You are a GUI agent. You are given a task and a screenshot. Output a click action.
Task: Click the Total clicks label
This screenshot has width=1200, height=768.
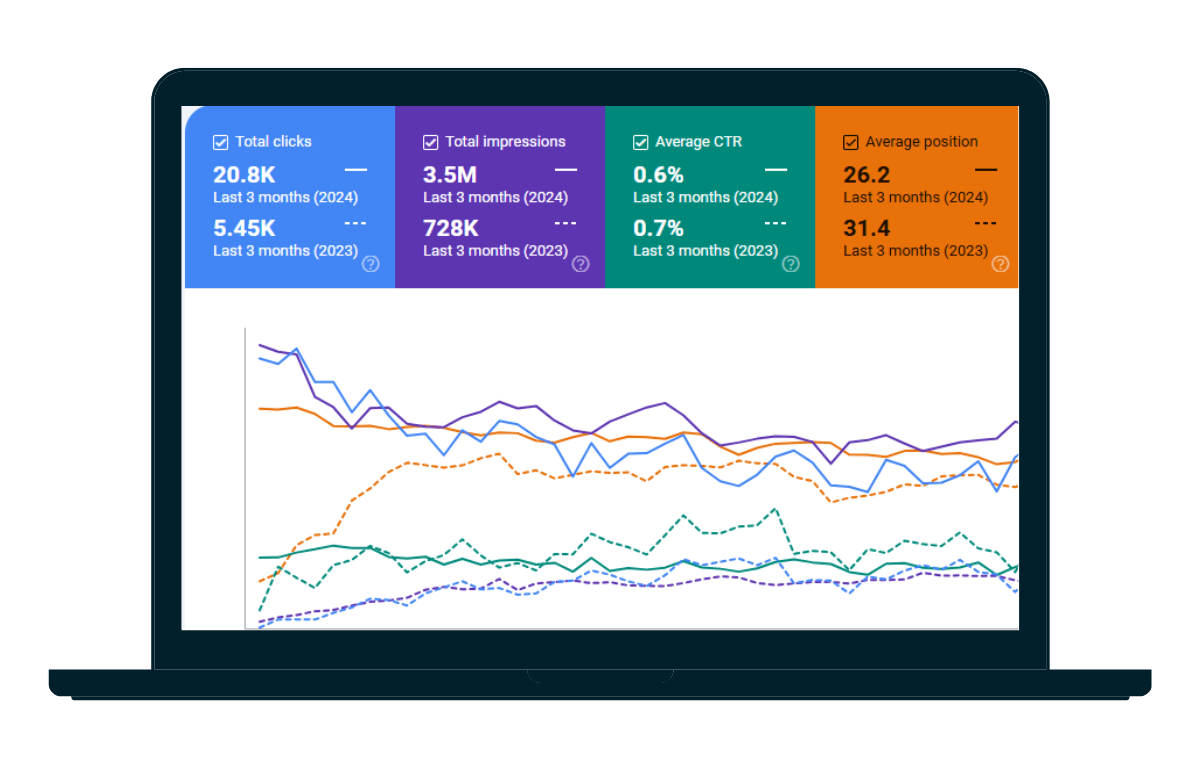274,142
